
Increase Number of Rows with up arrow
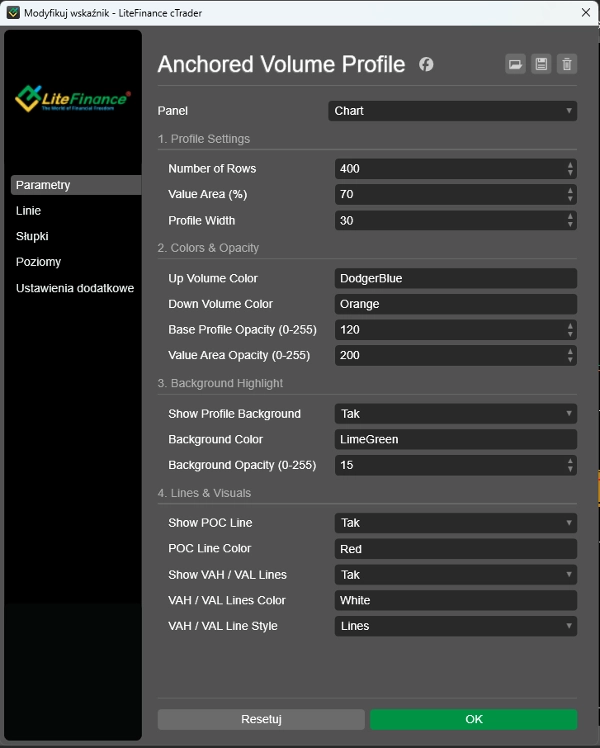[x=570, y=165]
